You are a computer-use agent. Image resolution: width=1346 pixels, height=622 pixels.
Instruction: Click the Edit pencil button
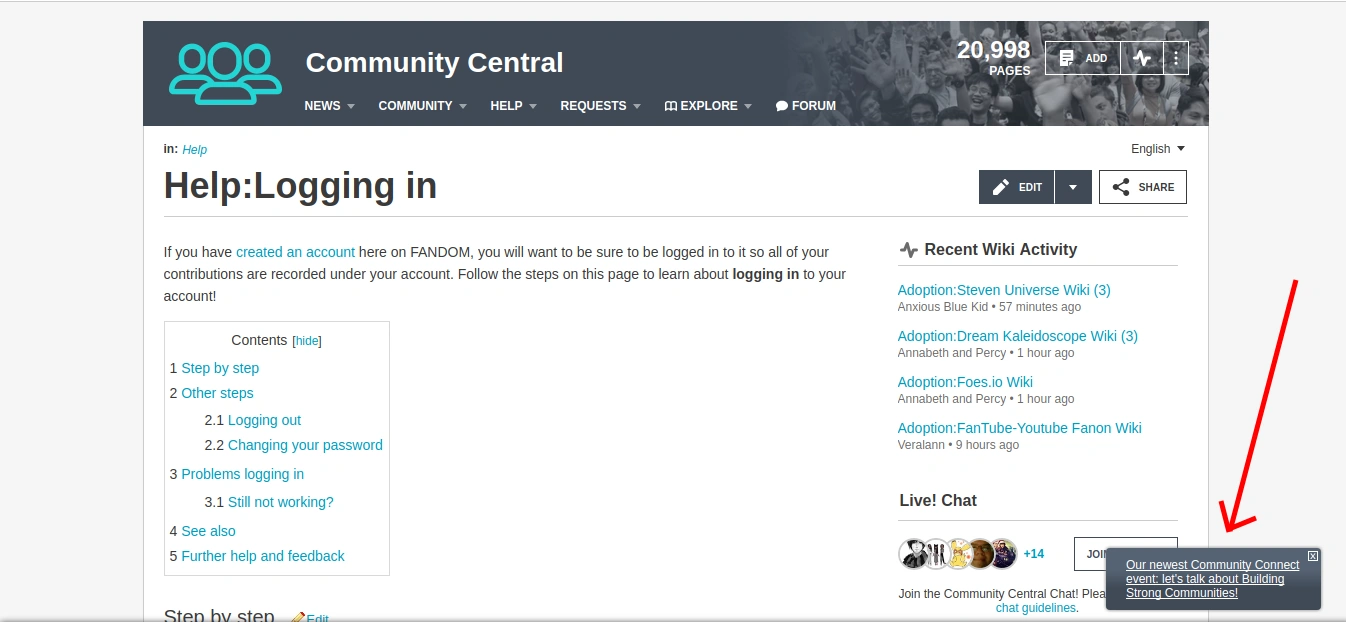1016,187
